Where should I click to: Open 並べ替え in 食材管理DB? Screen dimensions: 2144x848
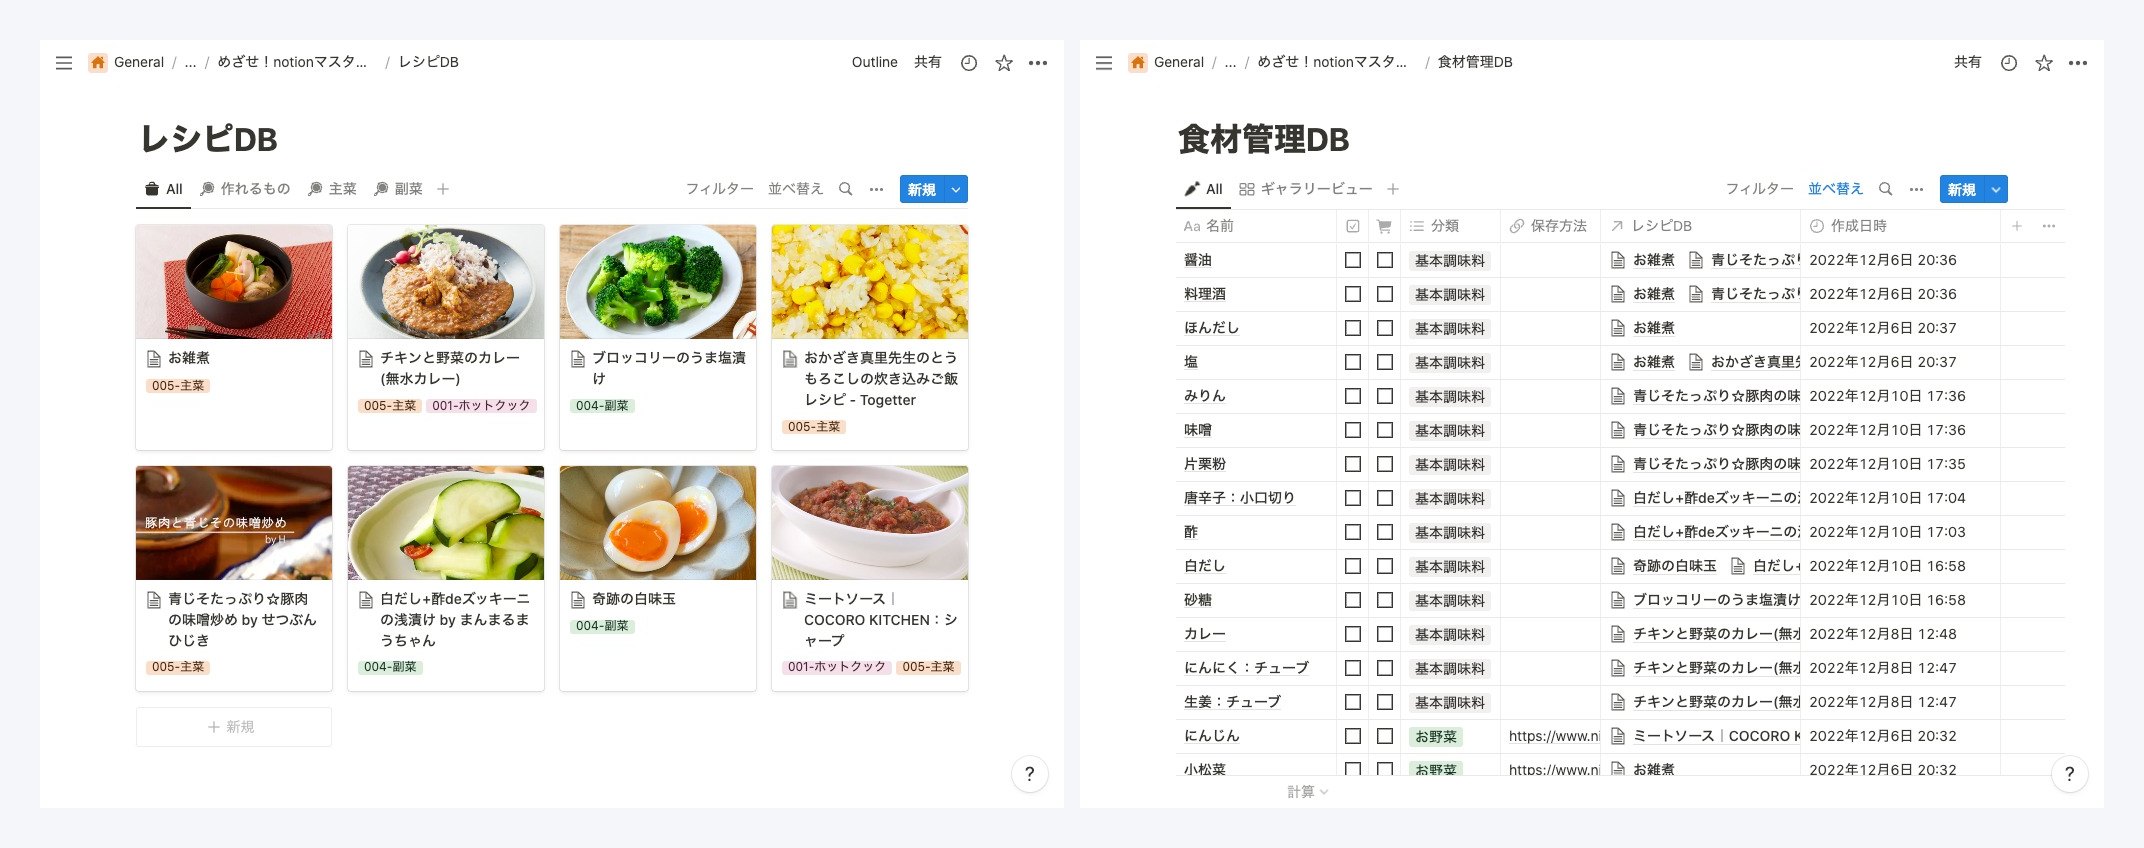click(x=1836, y=189)
